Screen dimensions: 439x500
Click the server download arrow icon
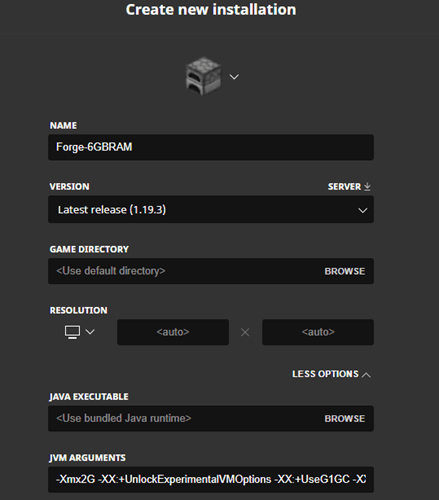[x=367, y=187]
